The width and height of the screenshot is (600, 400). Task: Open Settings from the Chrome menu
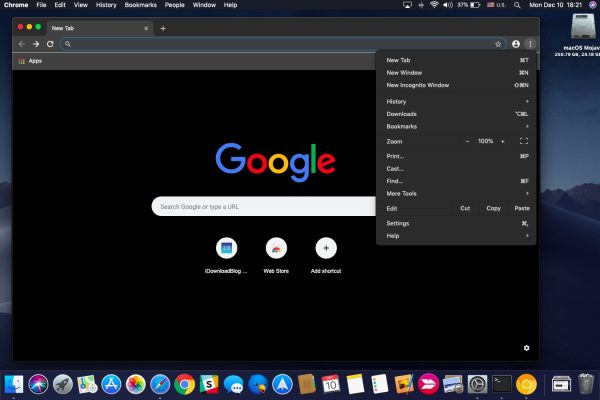click(456, 223)
